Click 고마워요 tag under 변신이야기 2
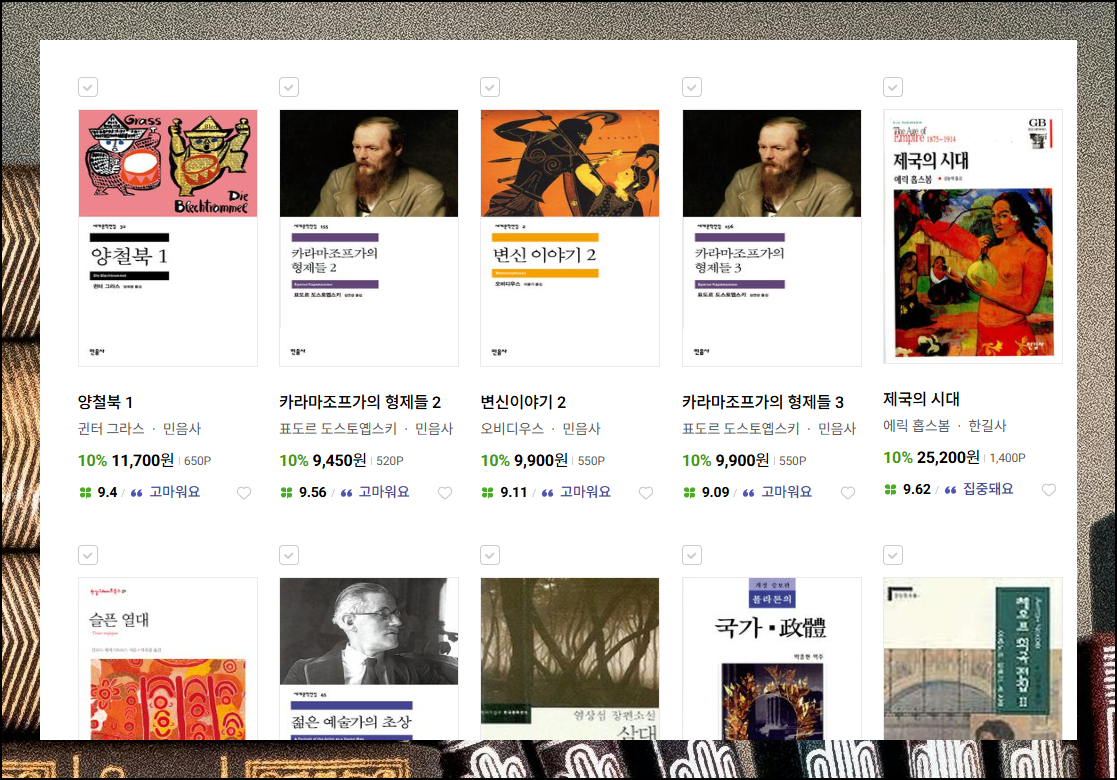 (585, 492)
